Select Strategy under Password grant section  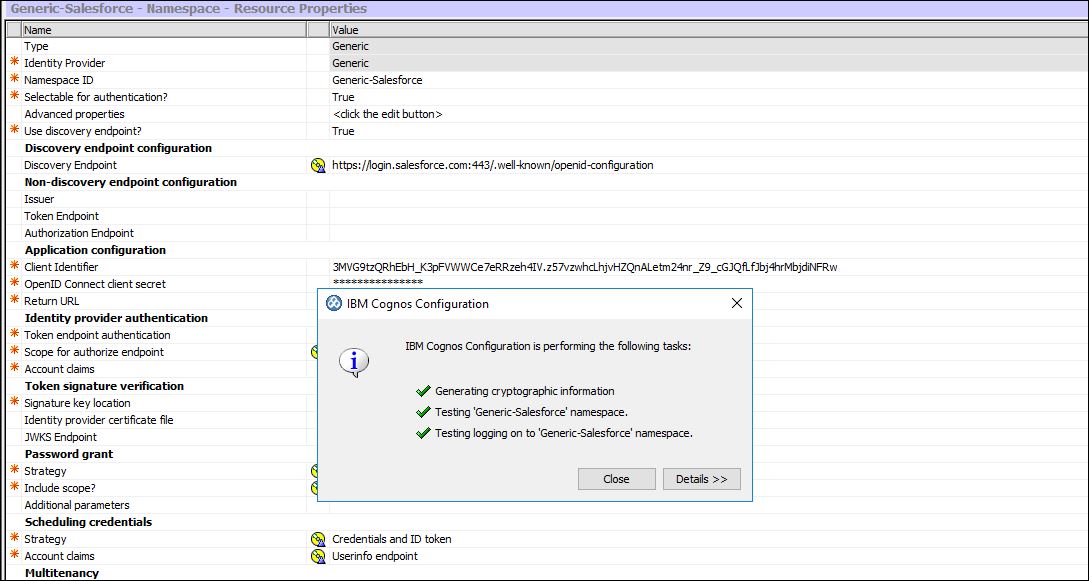(45, 471)
